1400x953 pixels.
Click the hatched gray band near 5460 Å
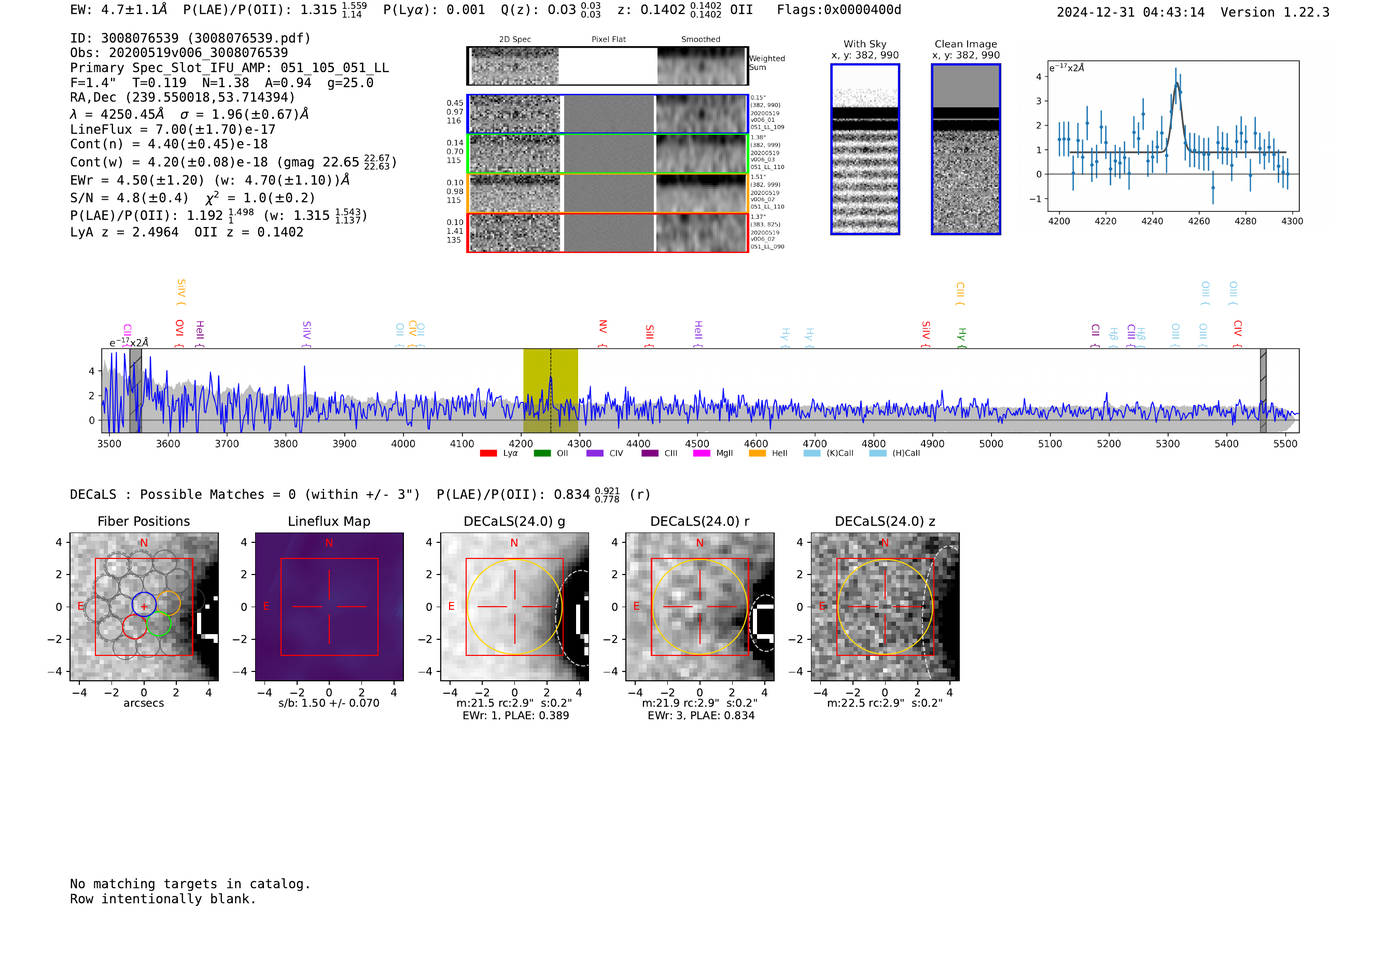coord(1263,390)
